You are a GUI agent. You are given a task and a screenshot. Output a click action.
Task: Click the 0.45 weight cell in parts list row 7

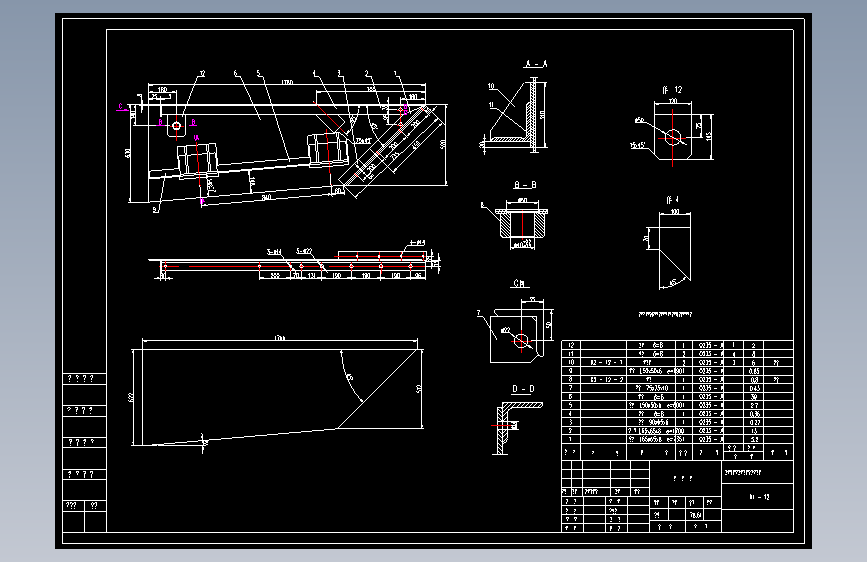[x=754, y=388]
